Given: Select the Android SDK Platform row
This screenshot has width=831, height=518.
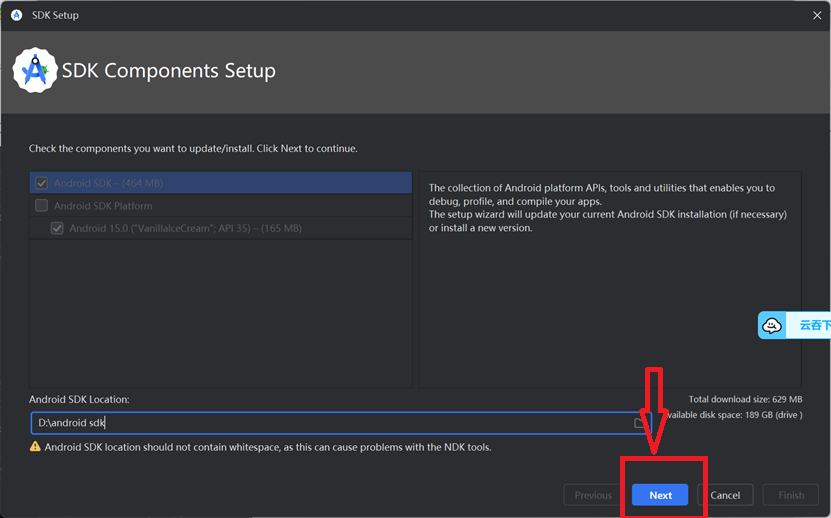Looking at the screenshot, I should pyautogui.click(x=220, y=206).
